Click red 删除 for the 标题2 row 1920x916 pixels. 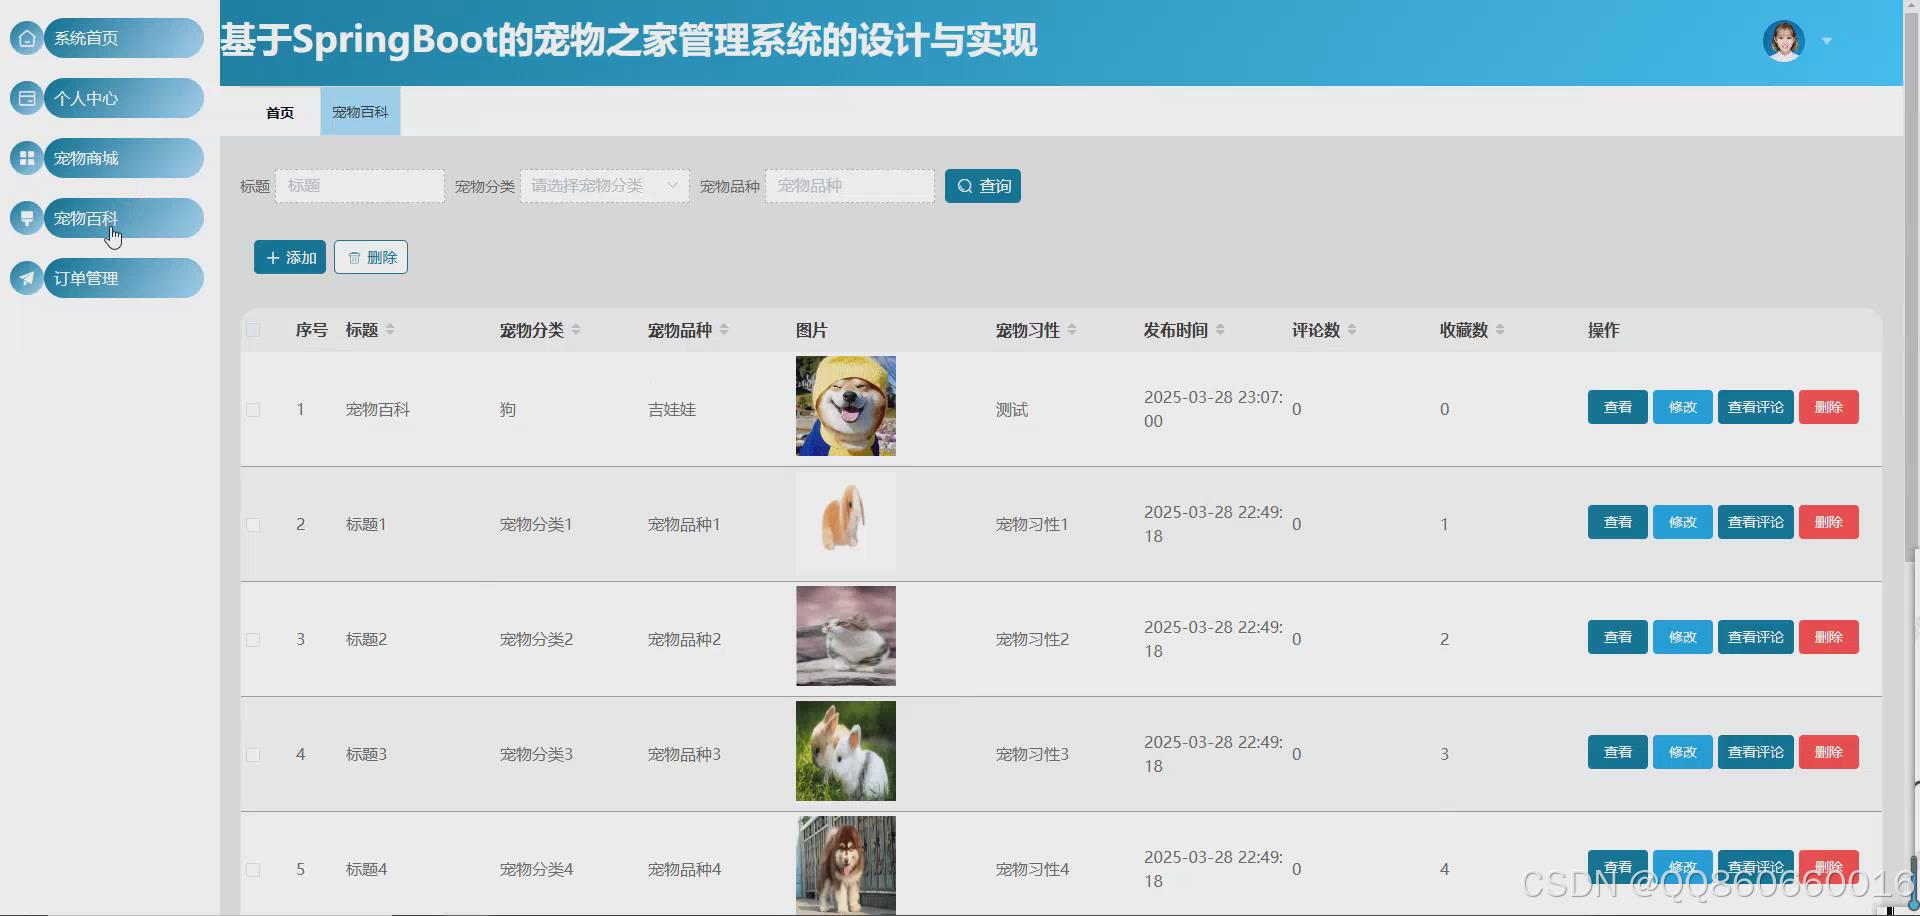coord(1829,637)
